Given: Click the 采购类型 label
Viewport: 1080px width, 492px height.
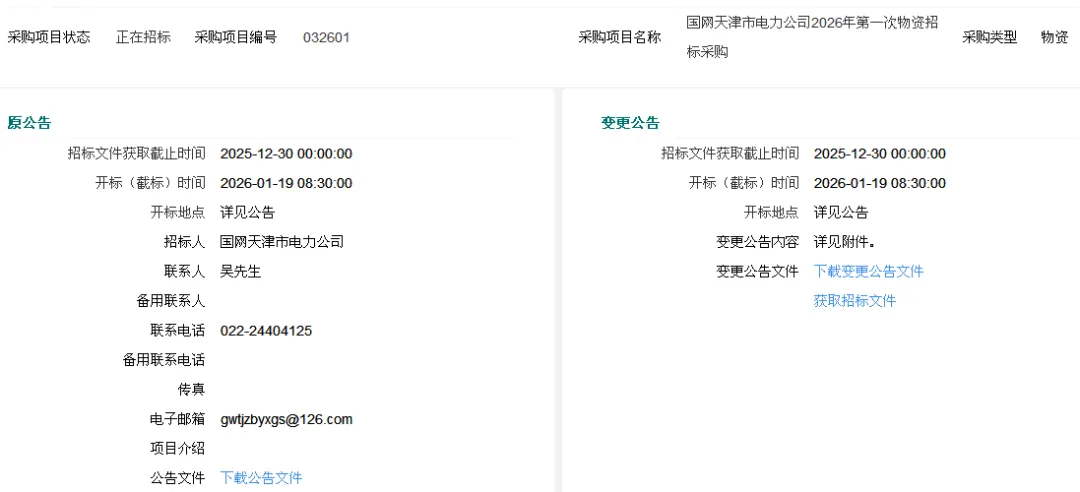Looking at the screenshot, I should click(x=989, y=37).
